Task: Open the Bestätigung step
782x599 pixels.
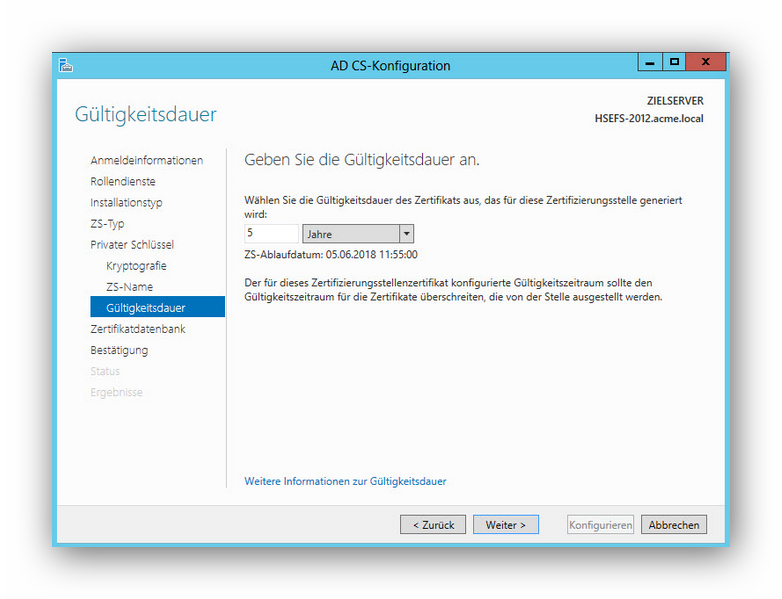Action: point(119,350)
